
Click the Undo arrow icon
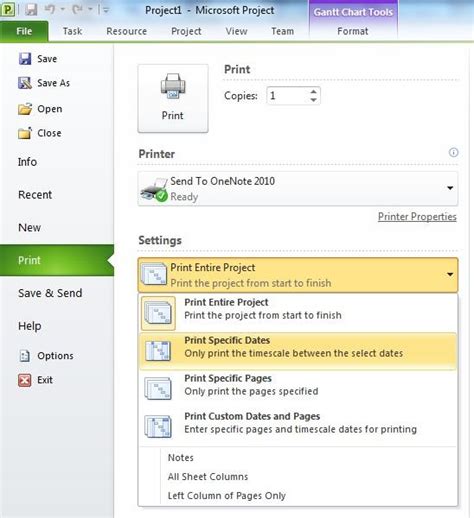50,10
